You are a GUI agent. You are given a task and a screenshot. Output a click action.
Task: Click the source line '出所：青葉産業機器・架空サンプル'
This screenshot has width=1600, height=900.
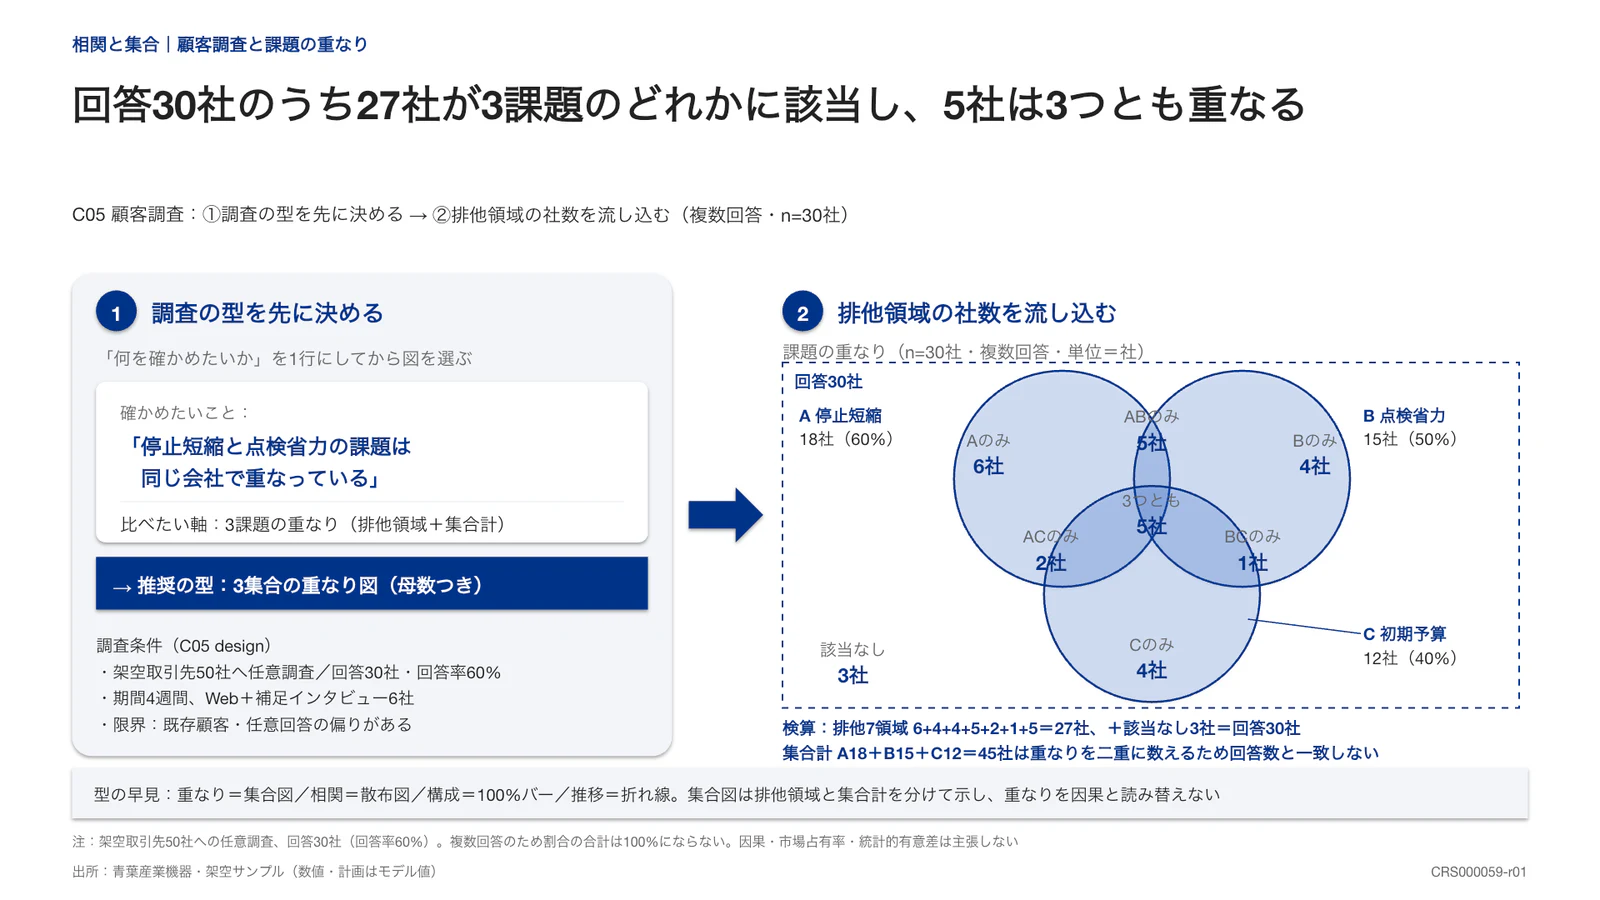[257, 872]
